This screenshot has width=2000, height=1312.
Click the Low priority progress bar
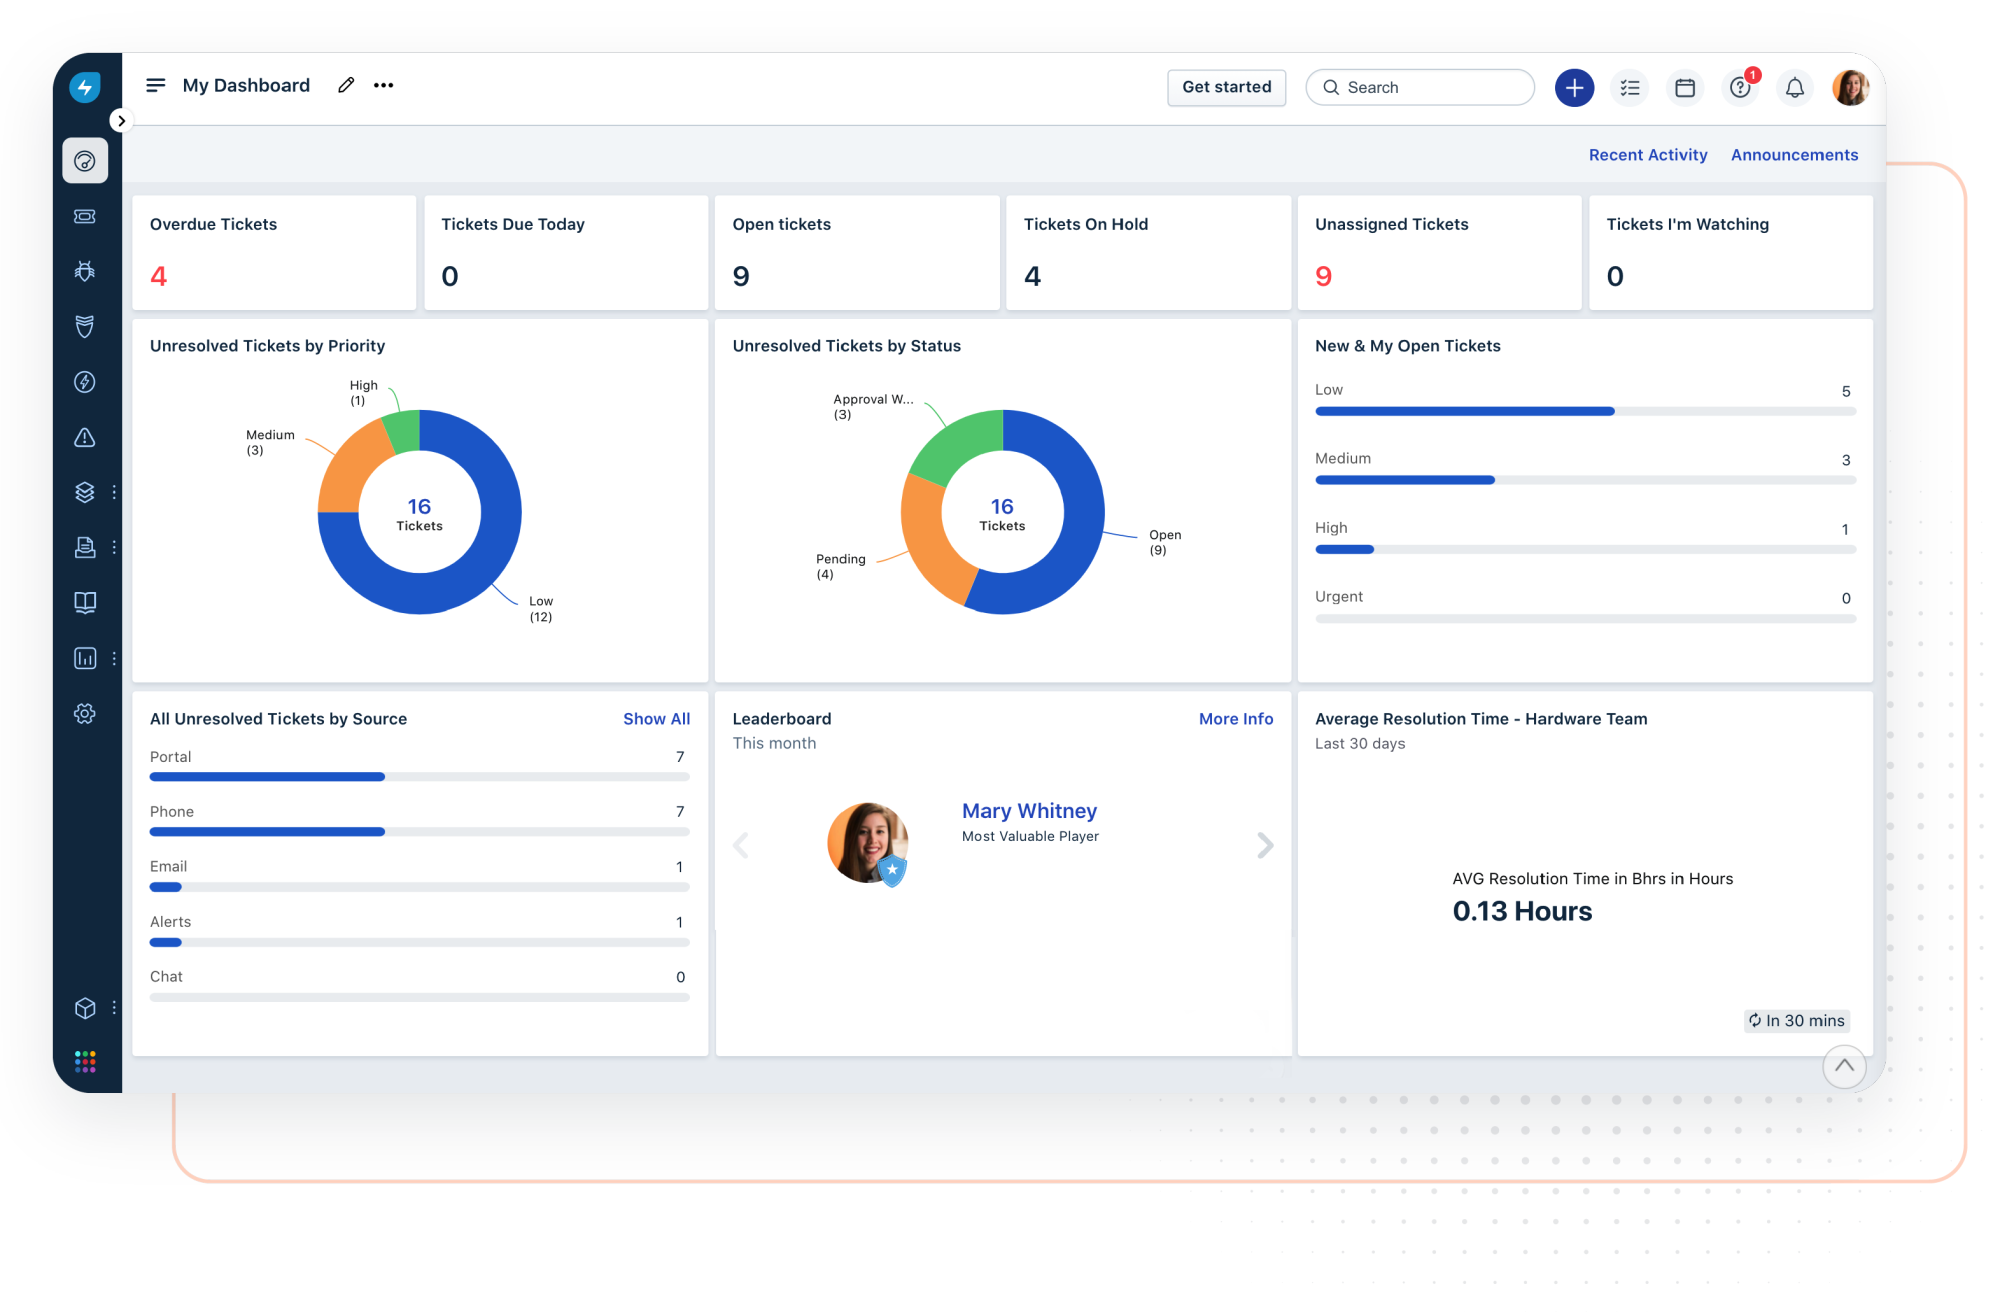click(1585, 411)
